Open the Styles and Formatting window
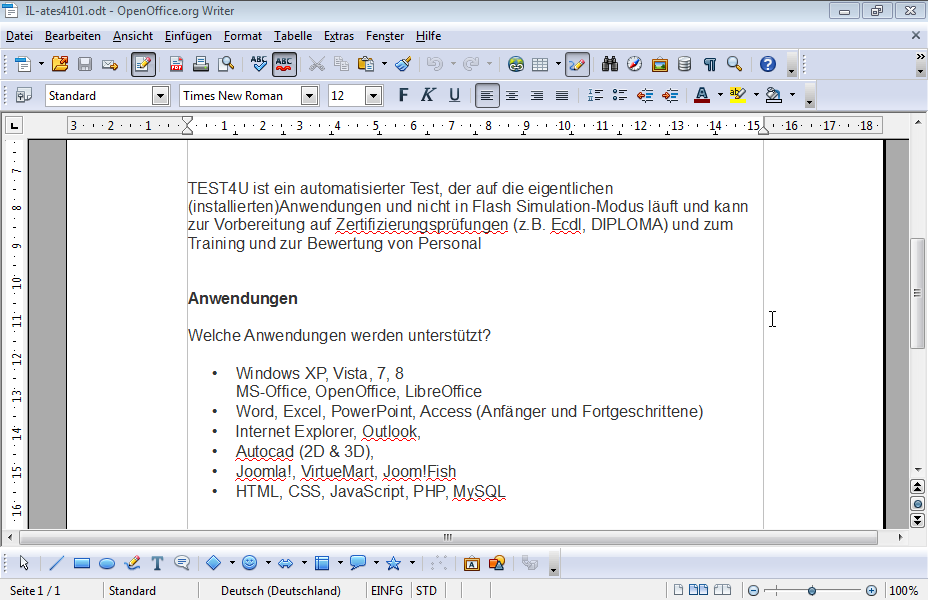The image size is (928, 600). point(24,95)
